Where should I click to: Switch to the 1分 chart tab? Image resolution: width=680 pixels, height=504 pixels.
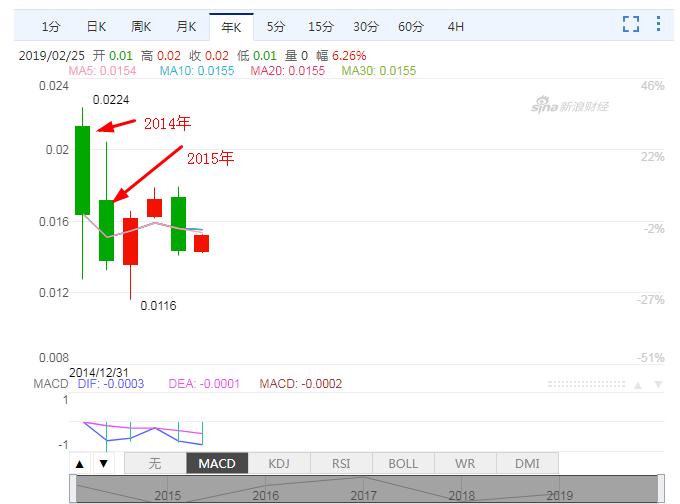[50, 26]
